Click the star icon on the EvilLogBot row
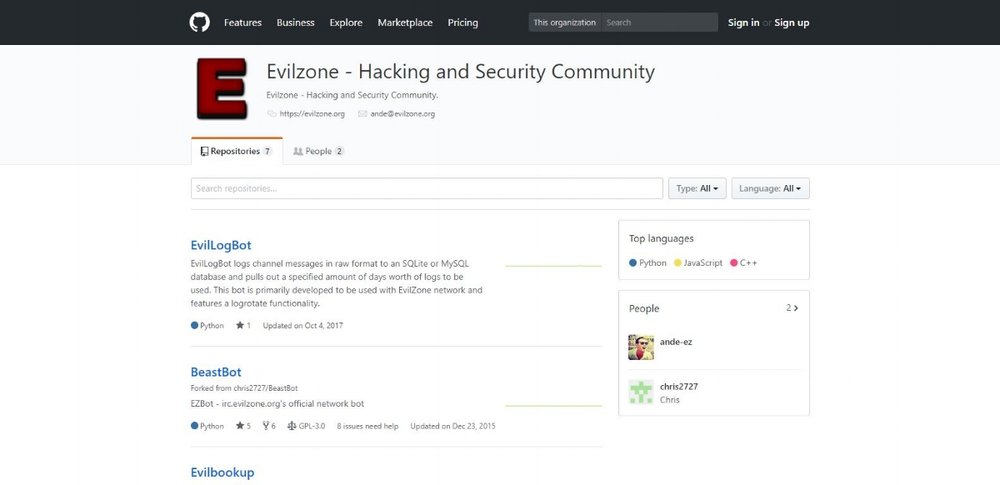The image size is (1000, 485). tap(240, 325)
